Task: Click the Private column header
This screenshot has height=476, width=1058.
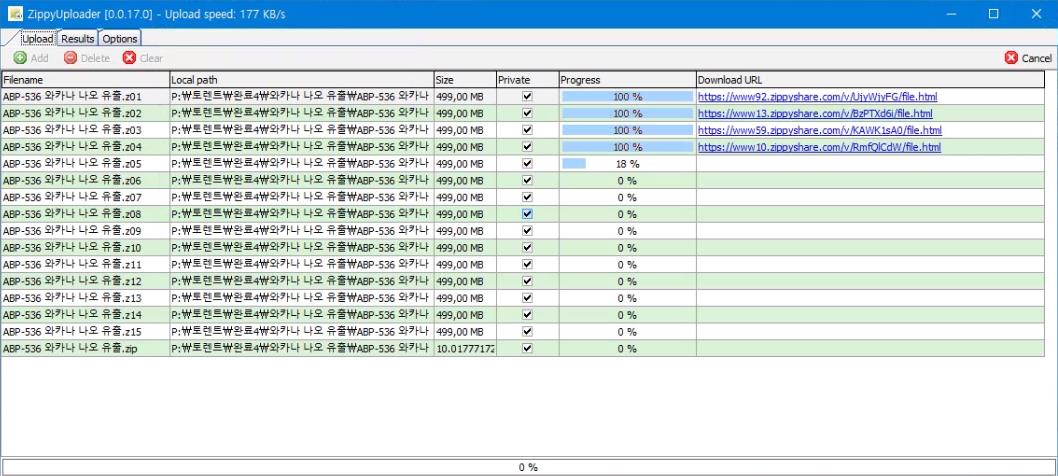Action: click(x=528, y=80)
